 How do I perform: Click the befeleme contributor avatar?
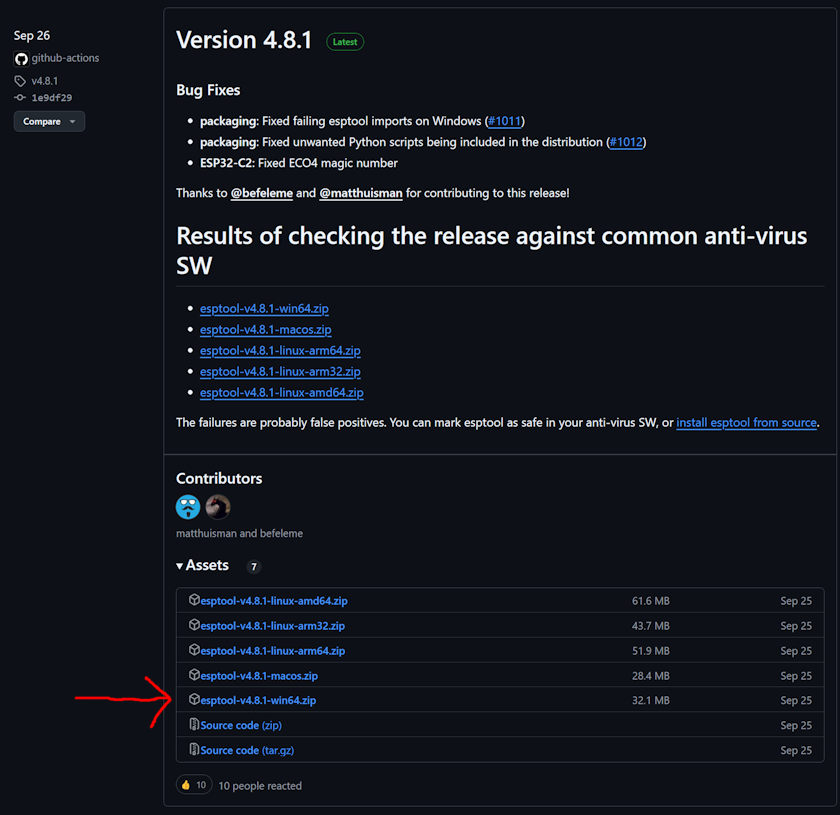tap(218, 507)
